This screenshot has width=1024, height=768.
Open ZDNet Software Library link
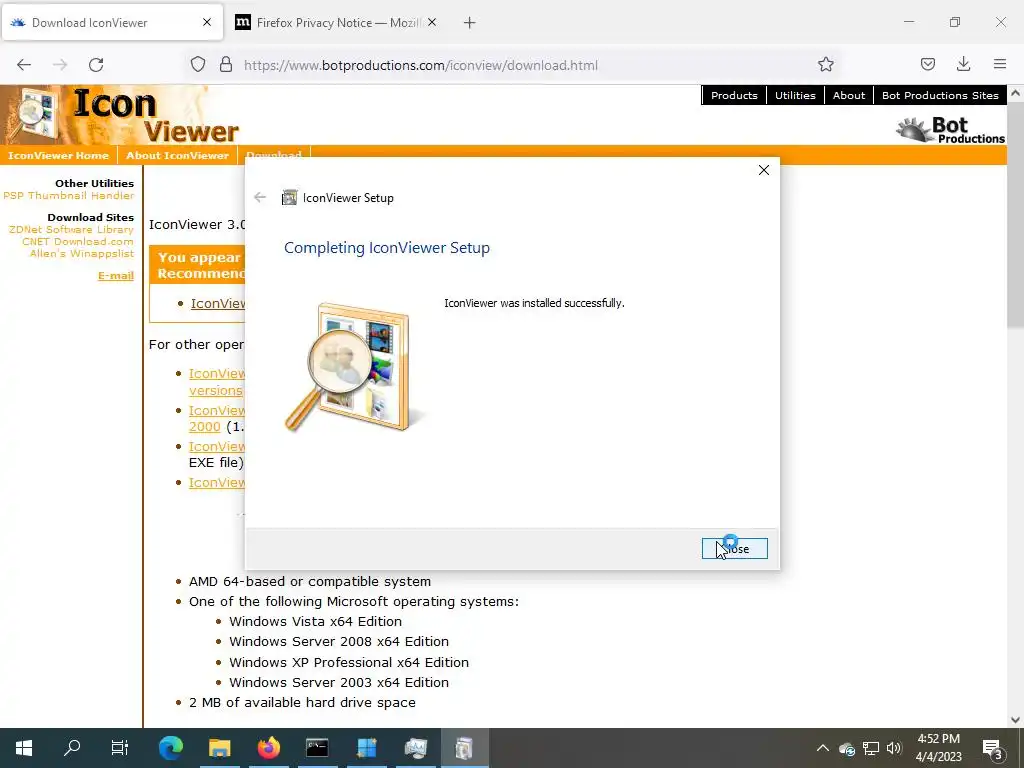coord(71,229)
